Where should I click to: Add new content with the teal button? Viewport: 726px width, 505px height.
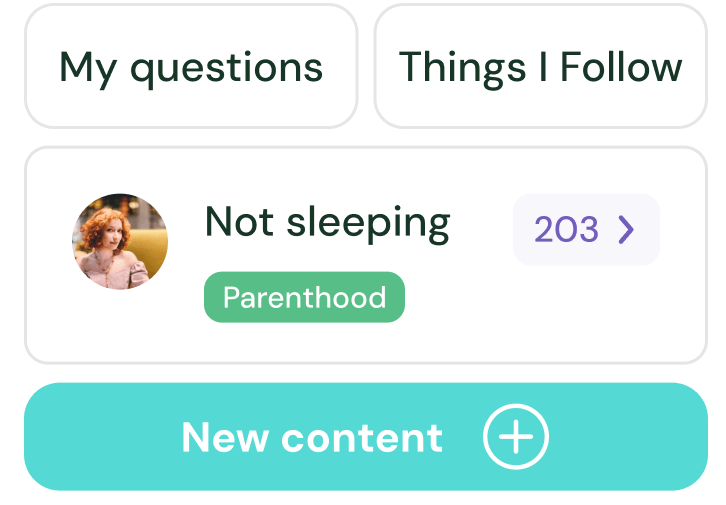(x=366, y=436)
